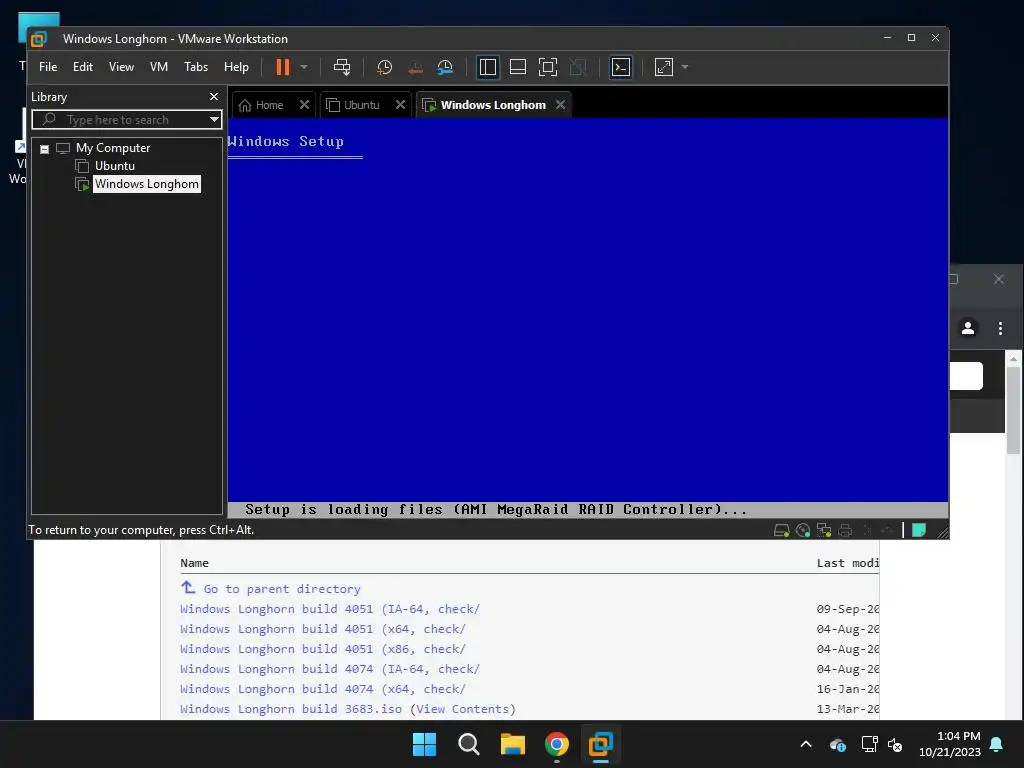Viewport: 1024px width, 768px height.
Task: Click the VMware Workstation taskbar icon
Action: pyautogui.click(x=600, y=744)
